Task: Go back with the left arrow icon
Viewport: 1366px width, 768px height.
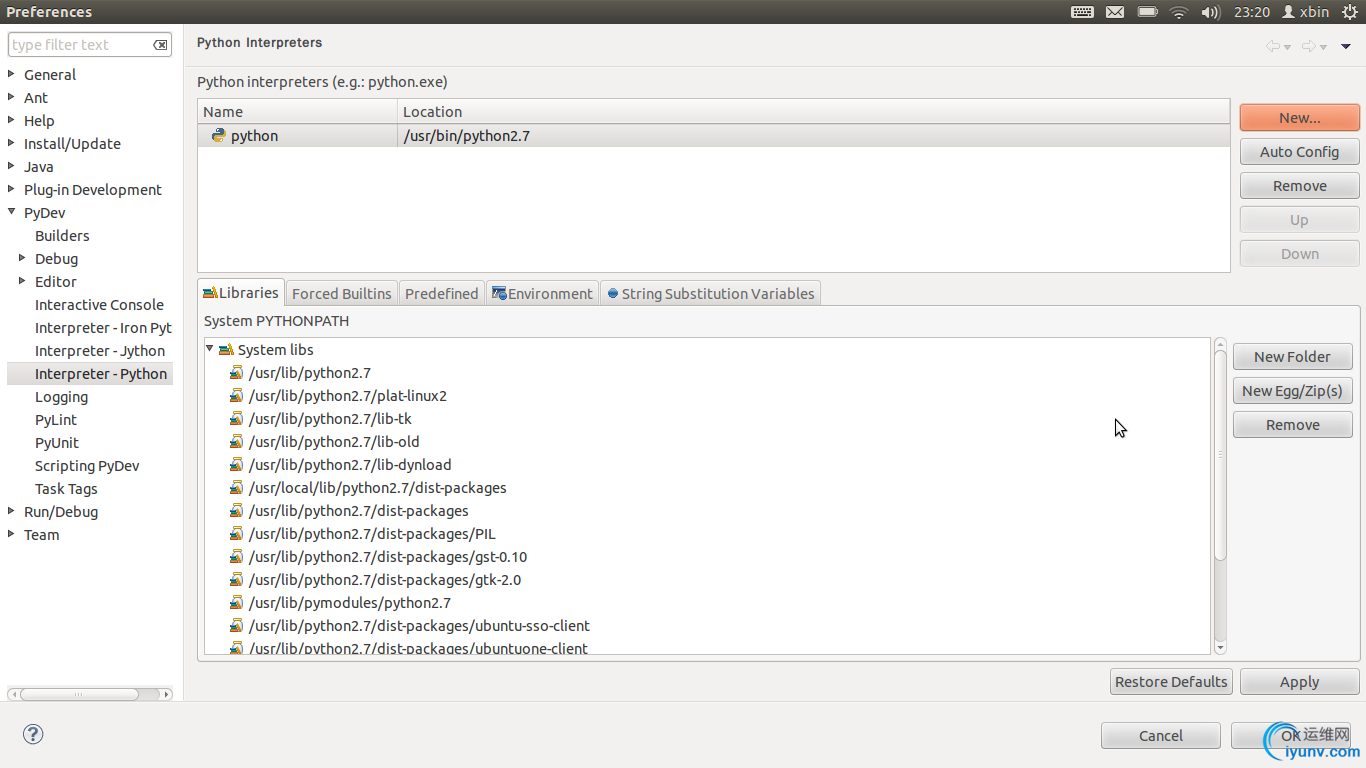Action: 1273,46
